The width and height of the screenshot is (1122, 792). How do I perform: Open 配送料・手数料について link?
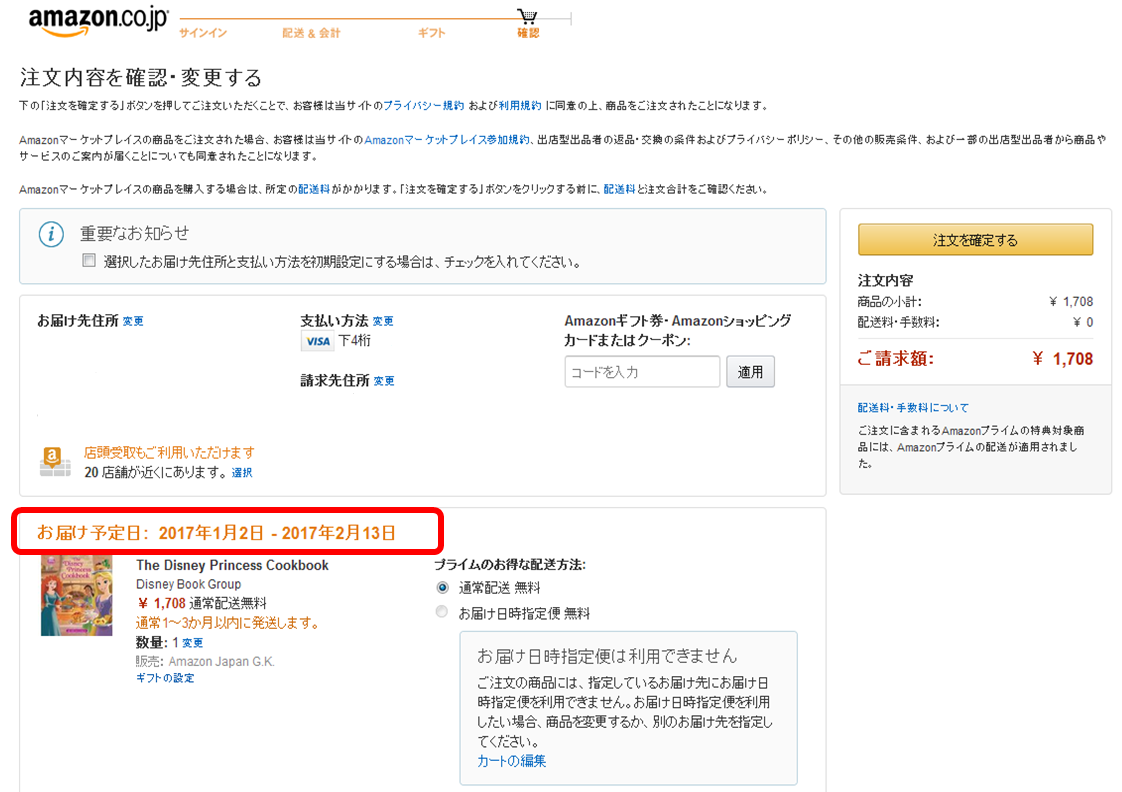tap(913, 408)
